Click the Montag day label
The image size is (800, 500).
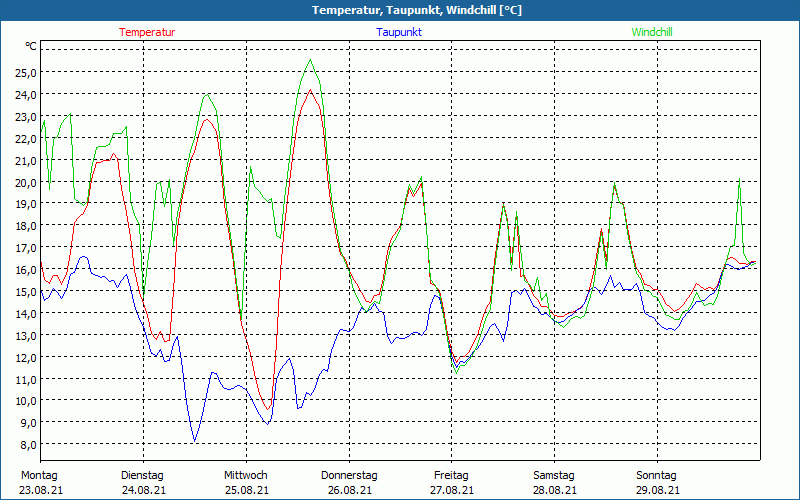click(39, 476)
